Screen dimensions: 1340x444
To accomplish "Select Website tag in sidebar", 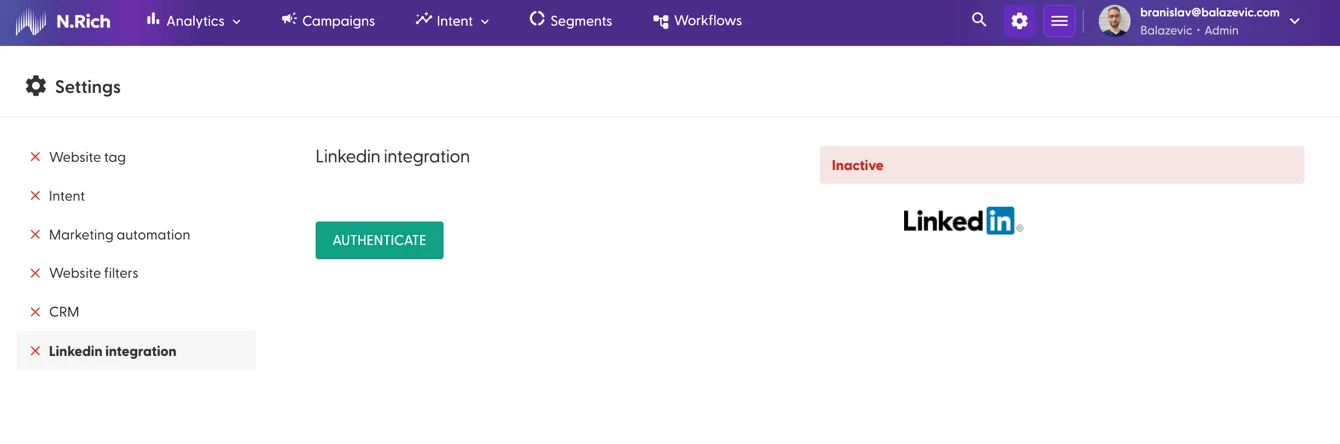I will pos(87,157).
